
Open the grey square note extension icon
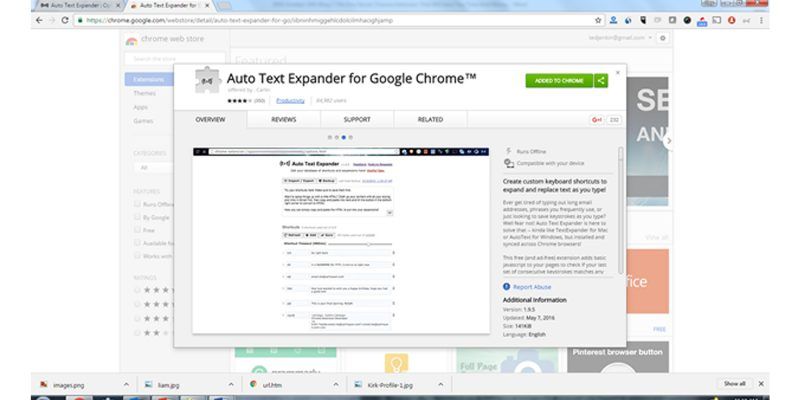pyautogui.click(x=672, y=20)
